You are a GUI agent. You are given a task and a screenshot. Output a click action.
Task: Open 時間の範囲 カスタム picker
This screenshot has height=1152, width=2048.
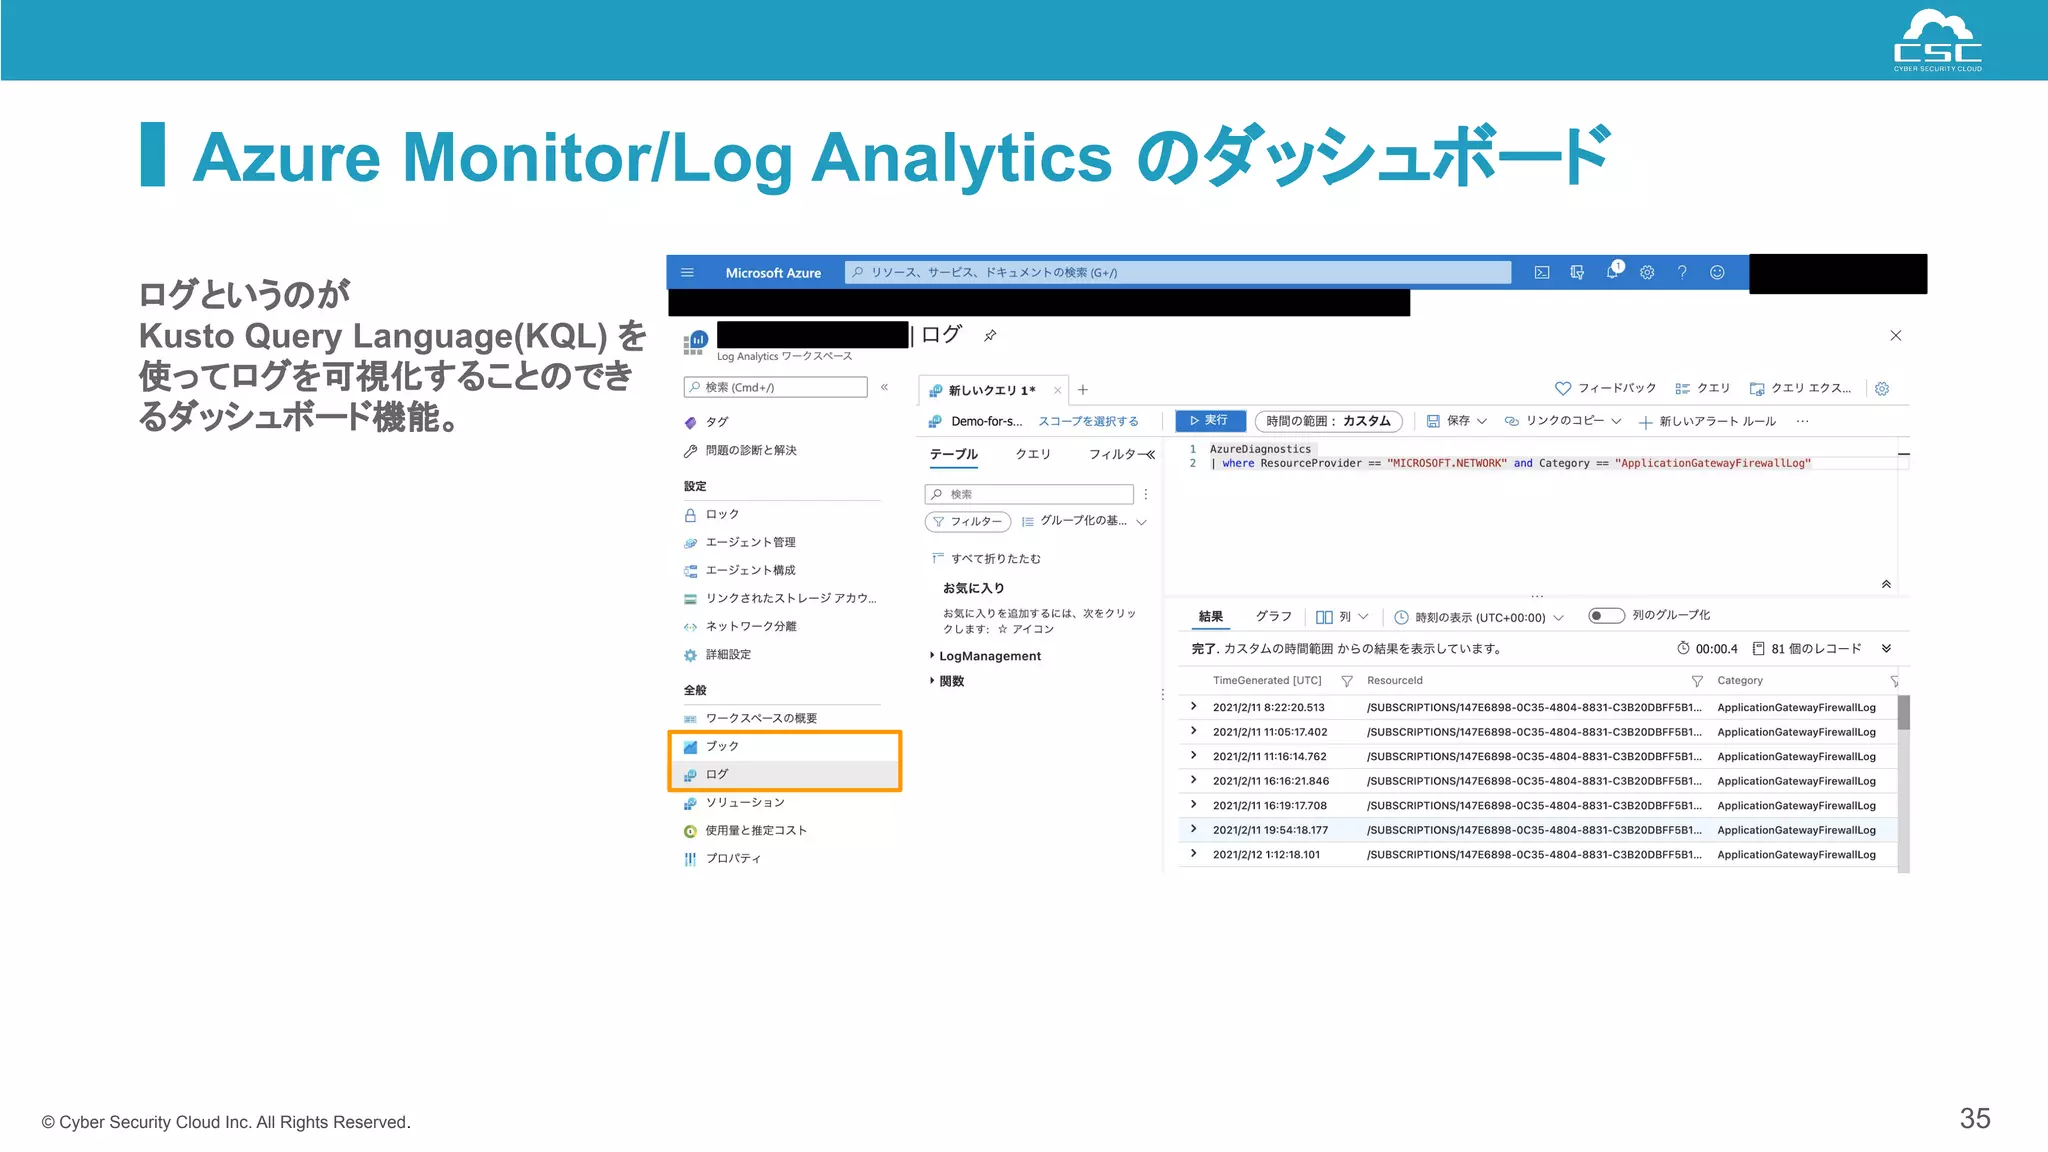tap(1329, 421)
